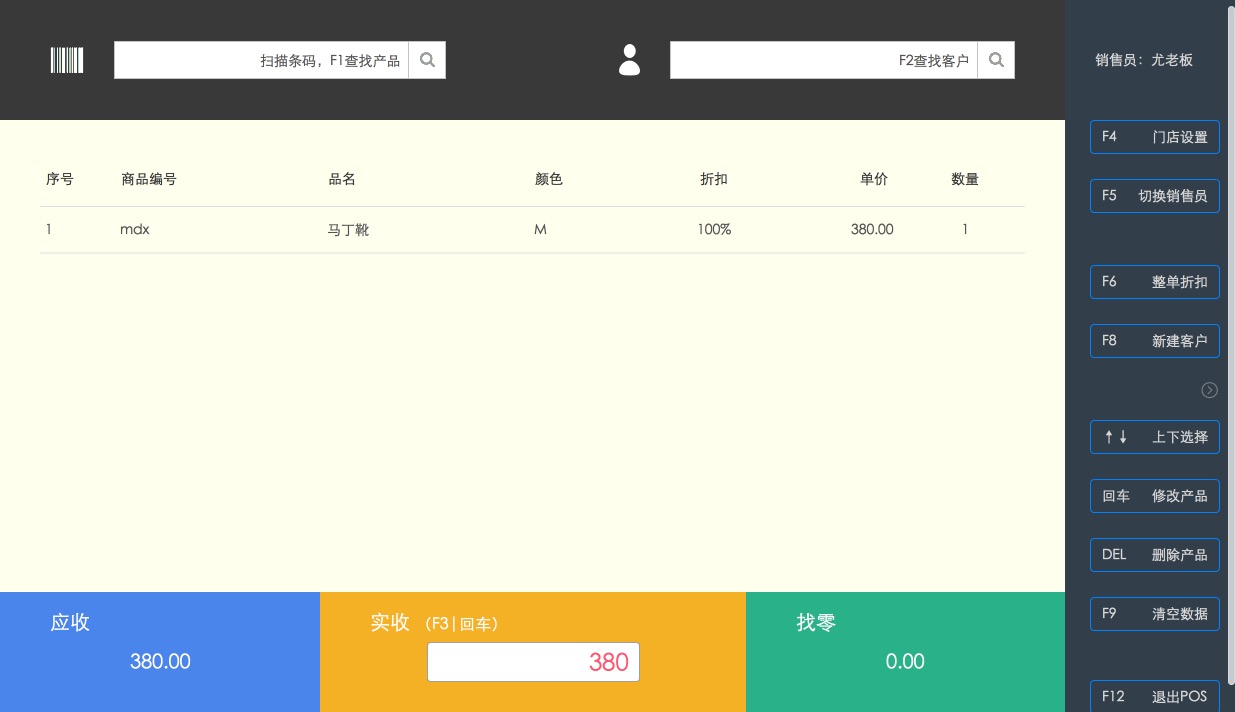
Task: Open F4 store settings
Action: click(x=1154, y=137)
